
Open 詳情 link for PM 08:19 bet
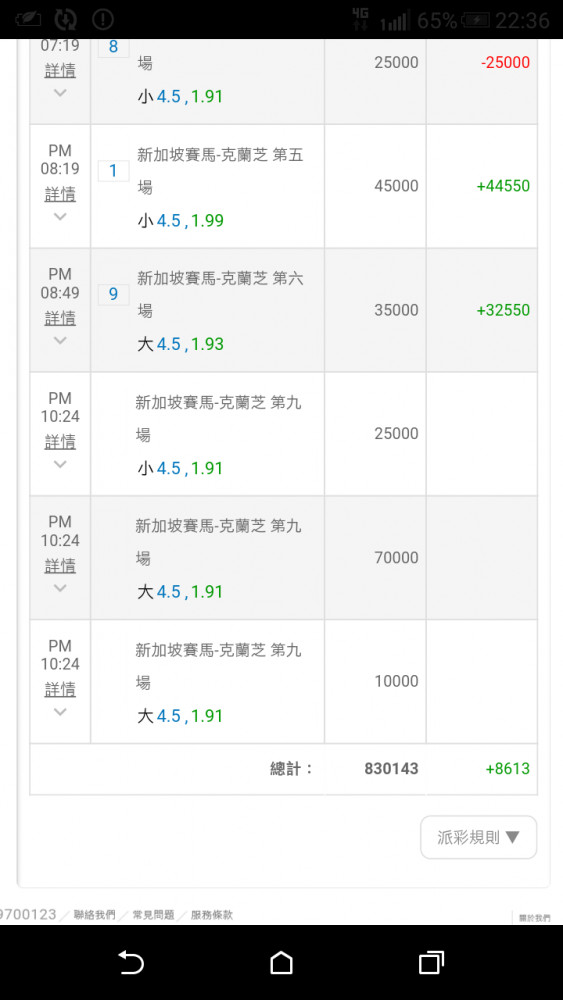coord(60,194)
